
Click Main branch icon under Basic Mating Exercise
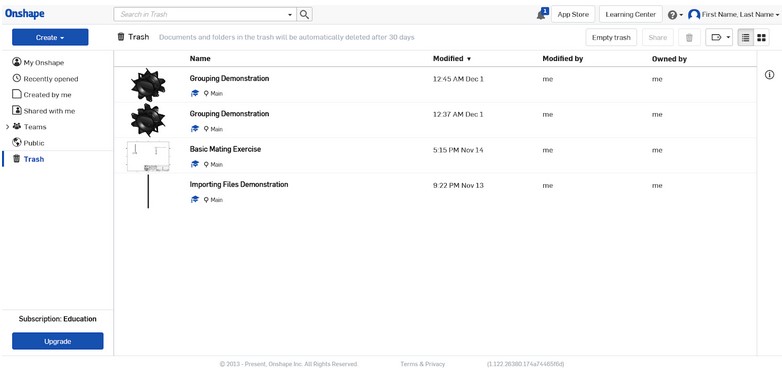click(x=206, y=164)
